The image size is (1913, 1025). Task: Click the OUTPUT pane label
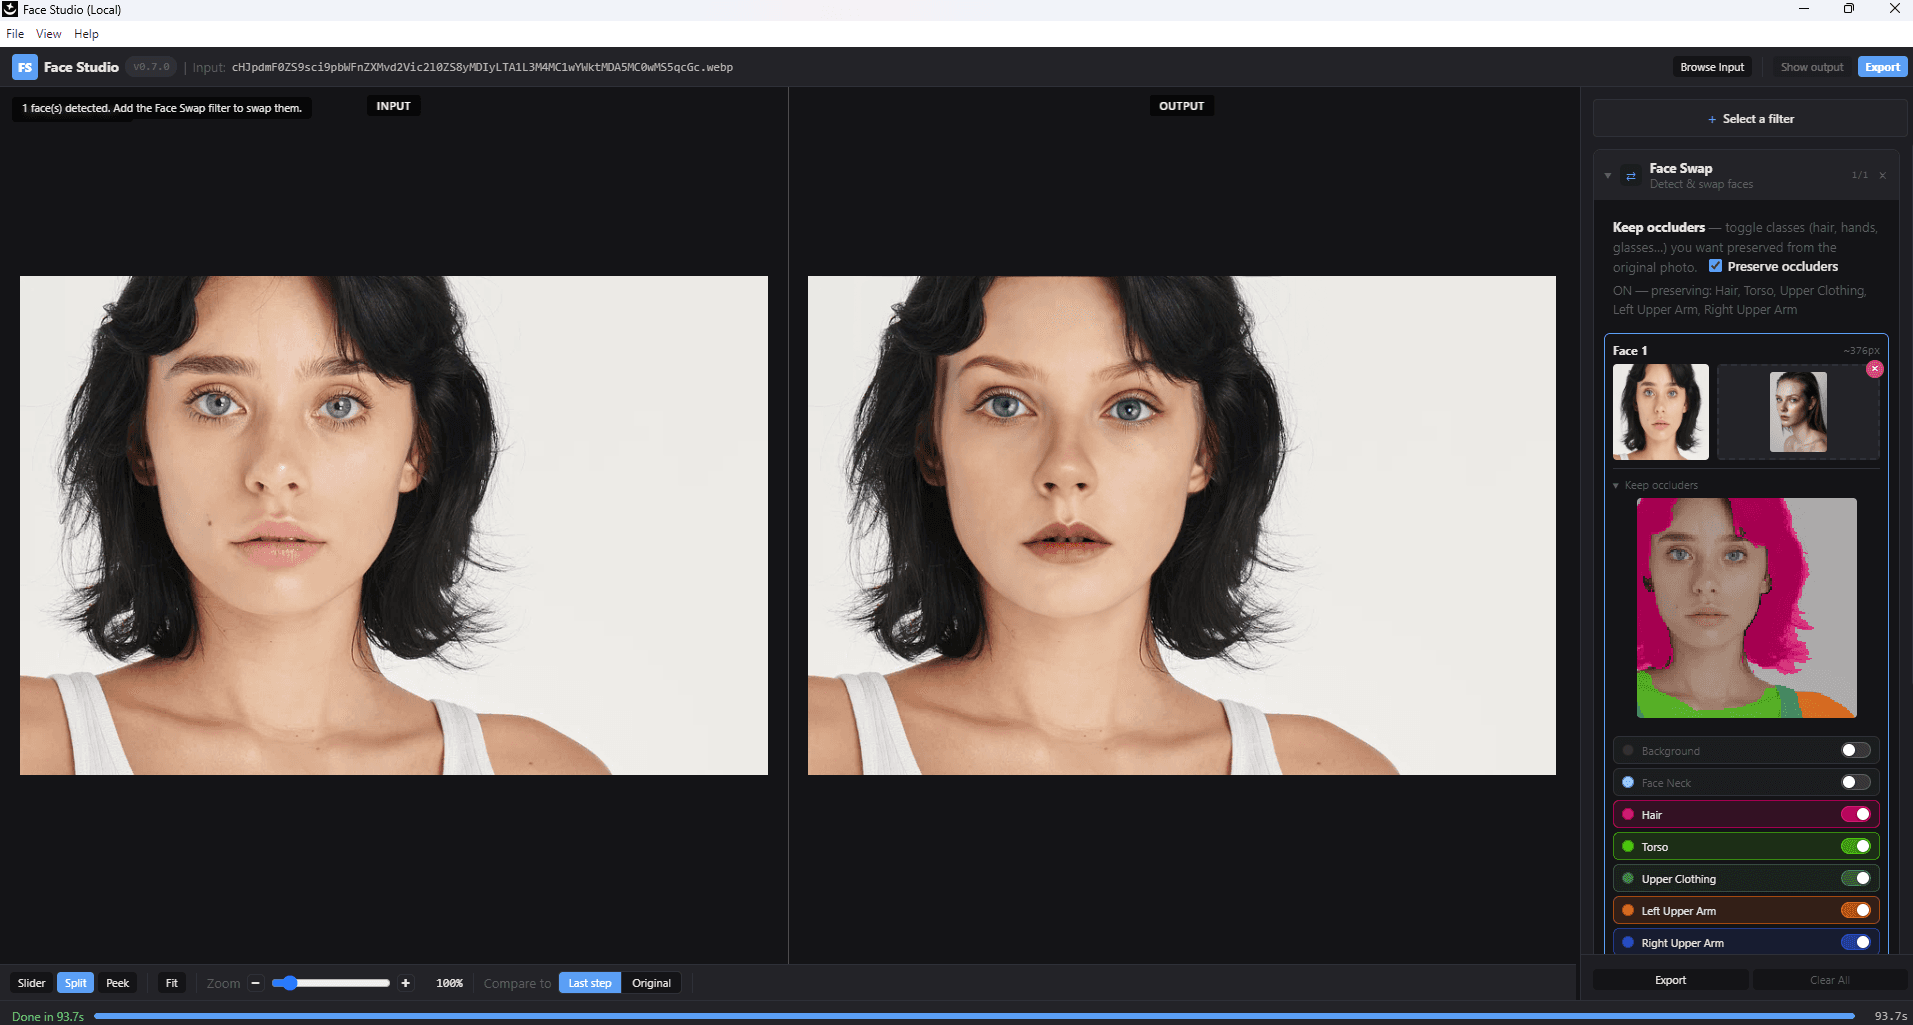1182,106
